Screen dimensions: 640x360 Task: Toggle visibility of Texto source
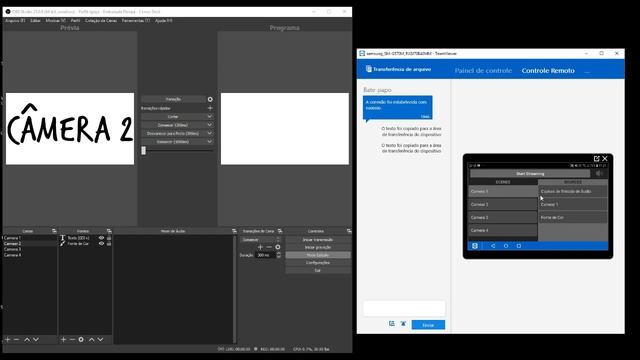click(101, 238)
